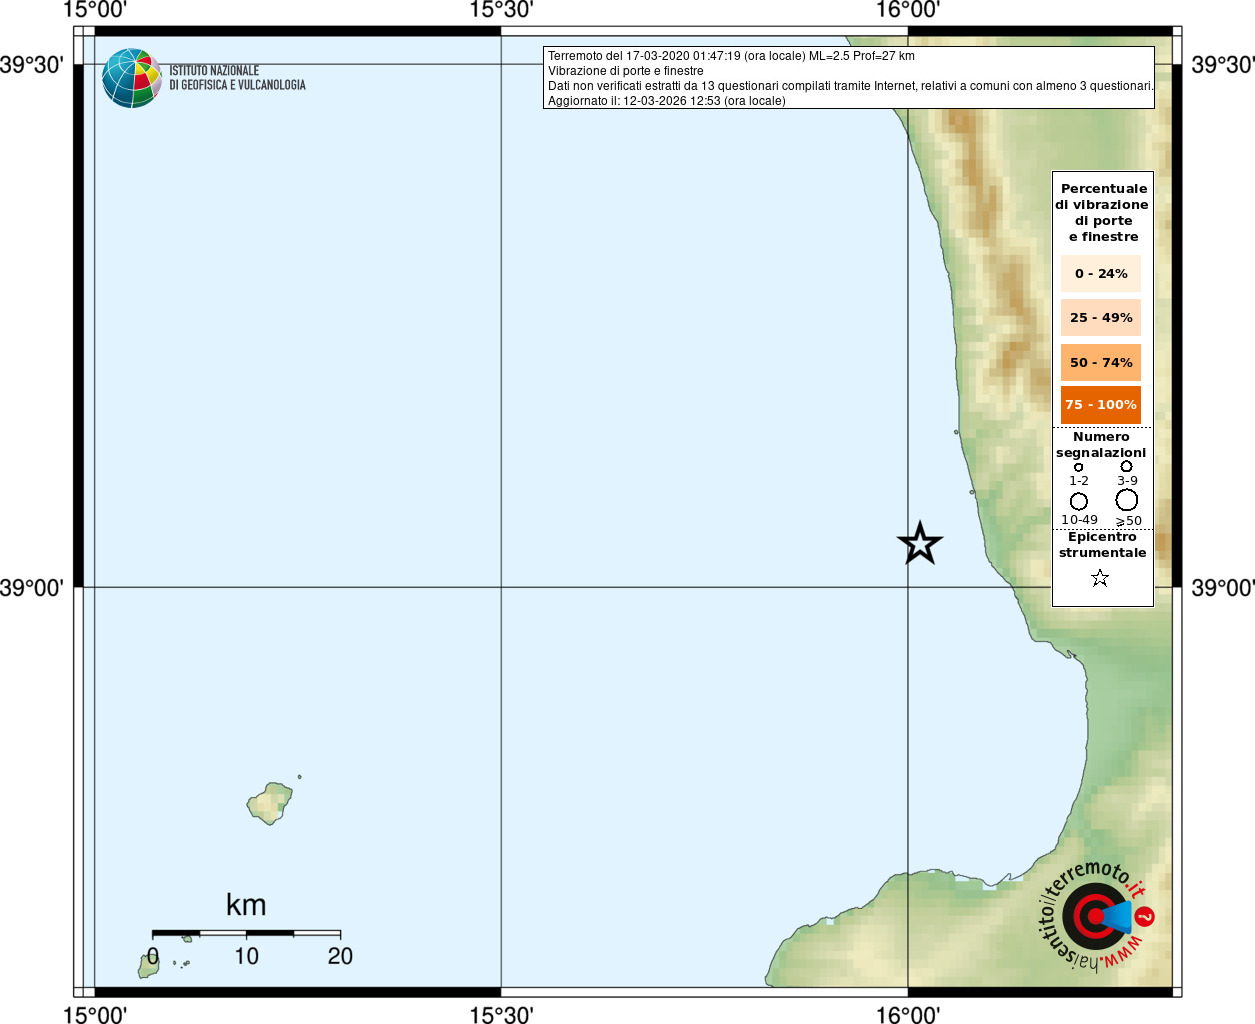
Task: Click the 'Percentuale di vibrazione' legend heading
Action: coord(1102,212)
